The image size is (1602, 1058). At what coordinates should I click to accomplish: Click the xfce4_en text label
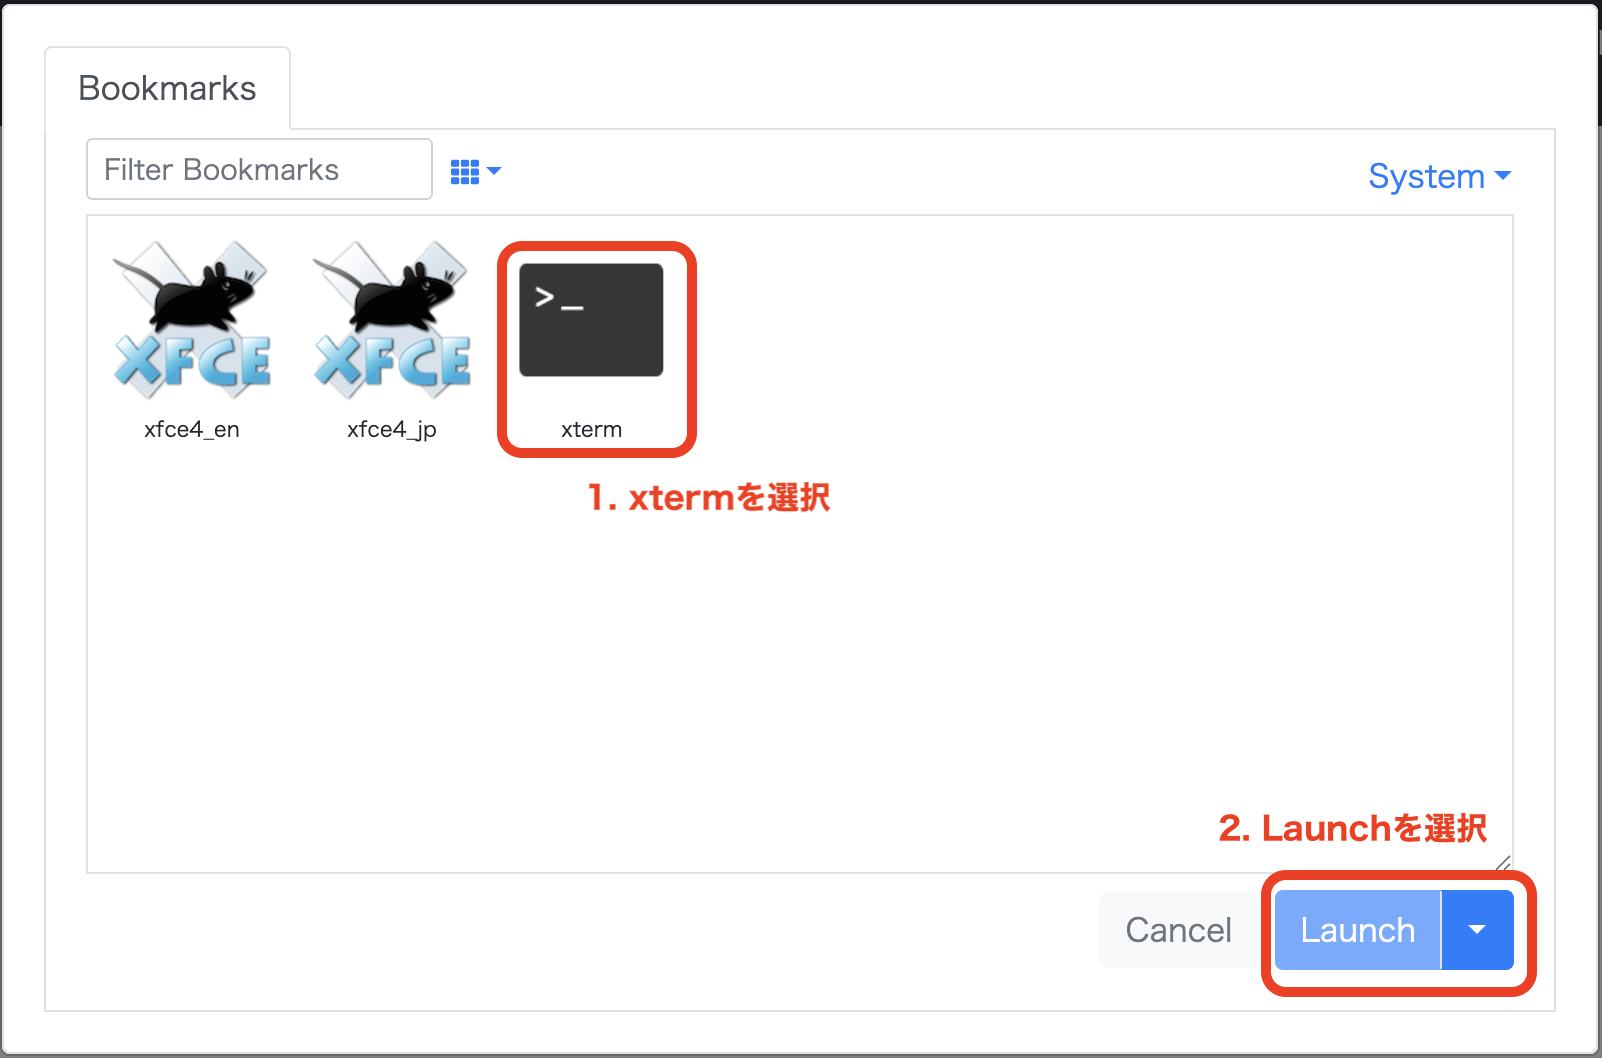tap(192, 429)
